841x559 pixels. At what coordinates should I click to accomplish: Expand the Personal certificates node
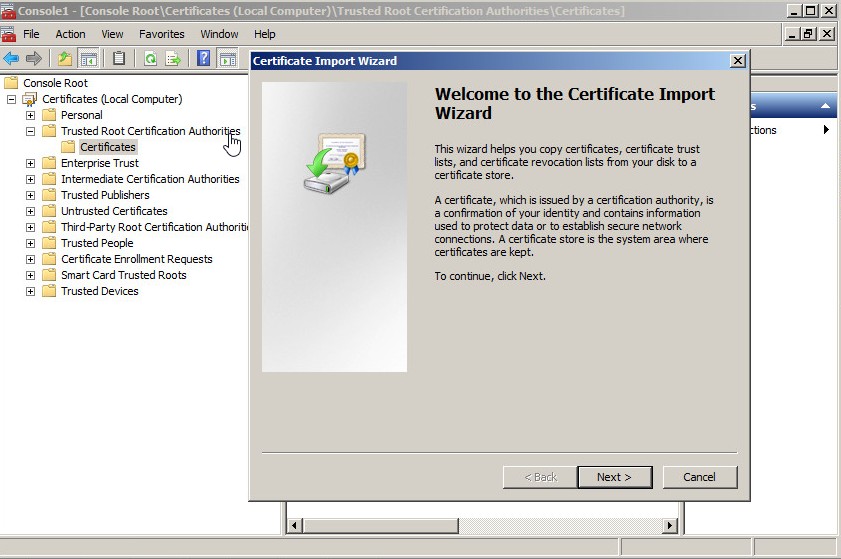pyautogui.click(x=30, y=115)
